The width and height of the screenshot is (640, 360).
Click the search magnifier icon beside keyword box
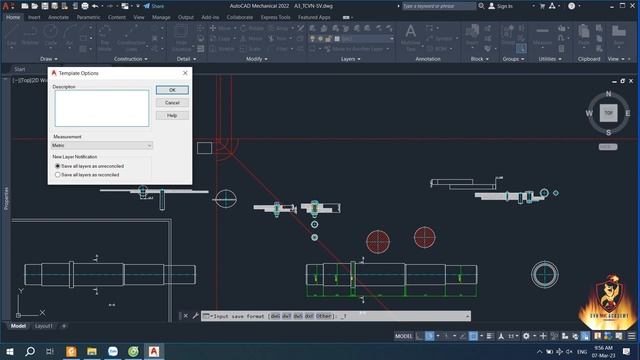[482, 6]
